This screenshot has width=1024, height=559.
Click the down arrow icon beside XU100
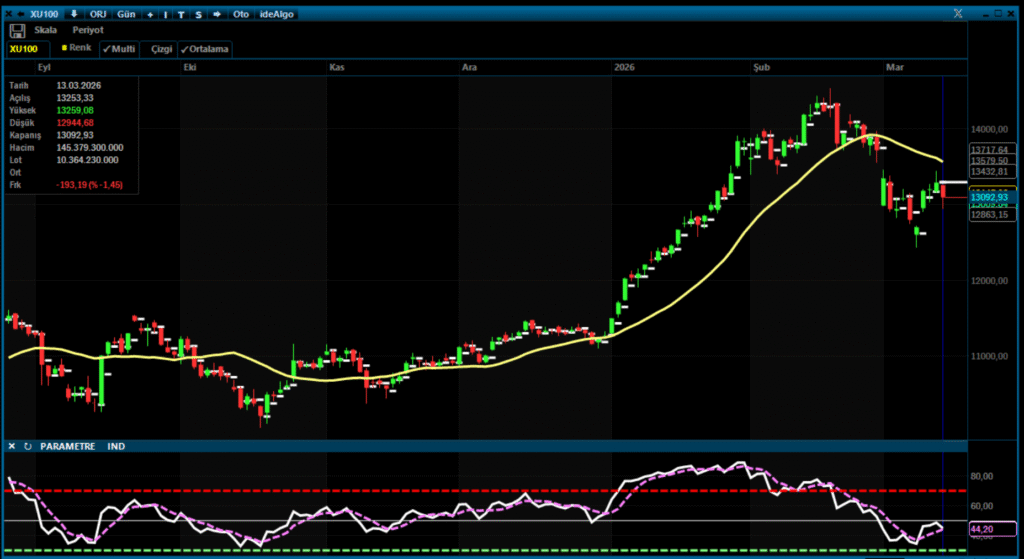[73, 14]
